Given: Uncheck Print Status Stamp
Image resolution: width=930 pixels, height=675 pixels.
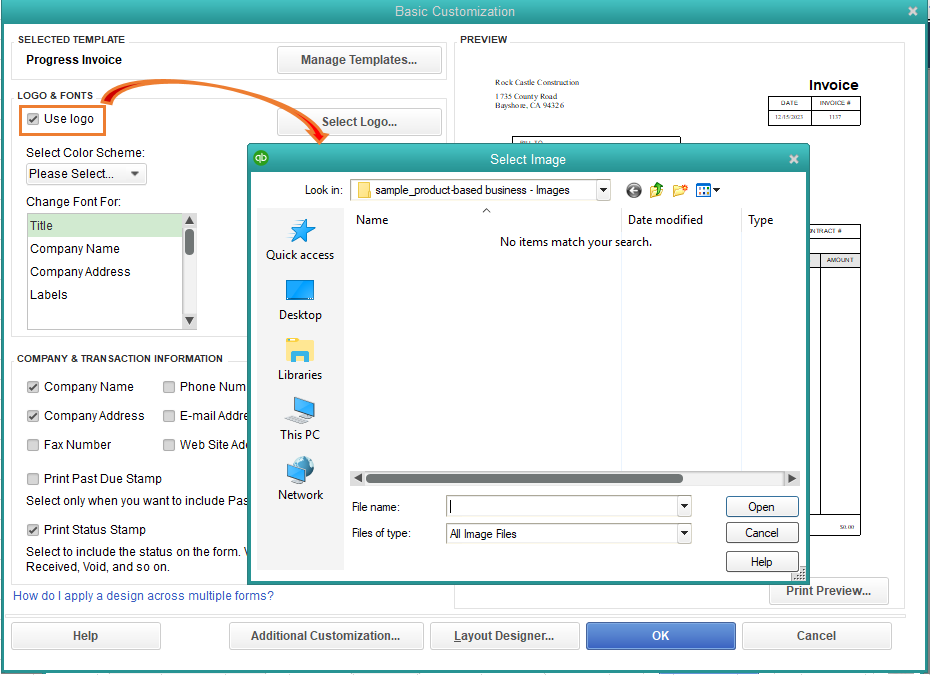Looking at the screenshot, I should 33,530.
